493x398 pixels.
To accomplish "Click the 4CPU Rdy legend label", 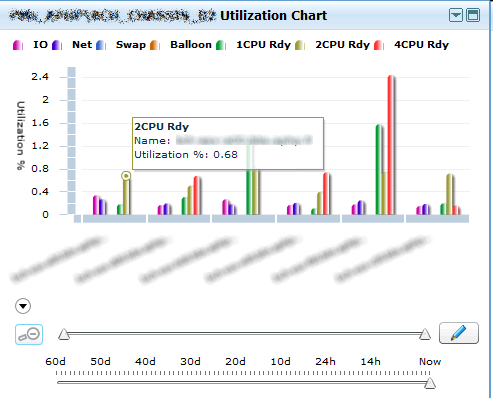I will click(x=421, y=45).
